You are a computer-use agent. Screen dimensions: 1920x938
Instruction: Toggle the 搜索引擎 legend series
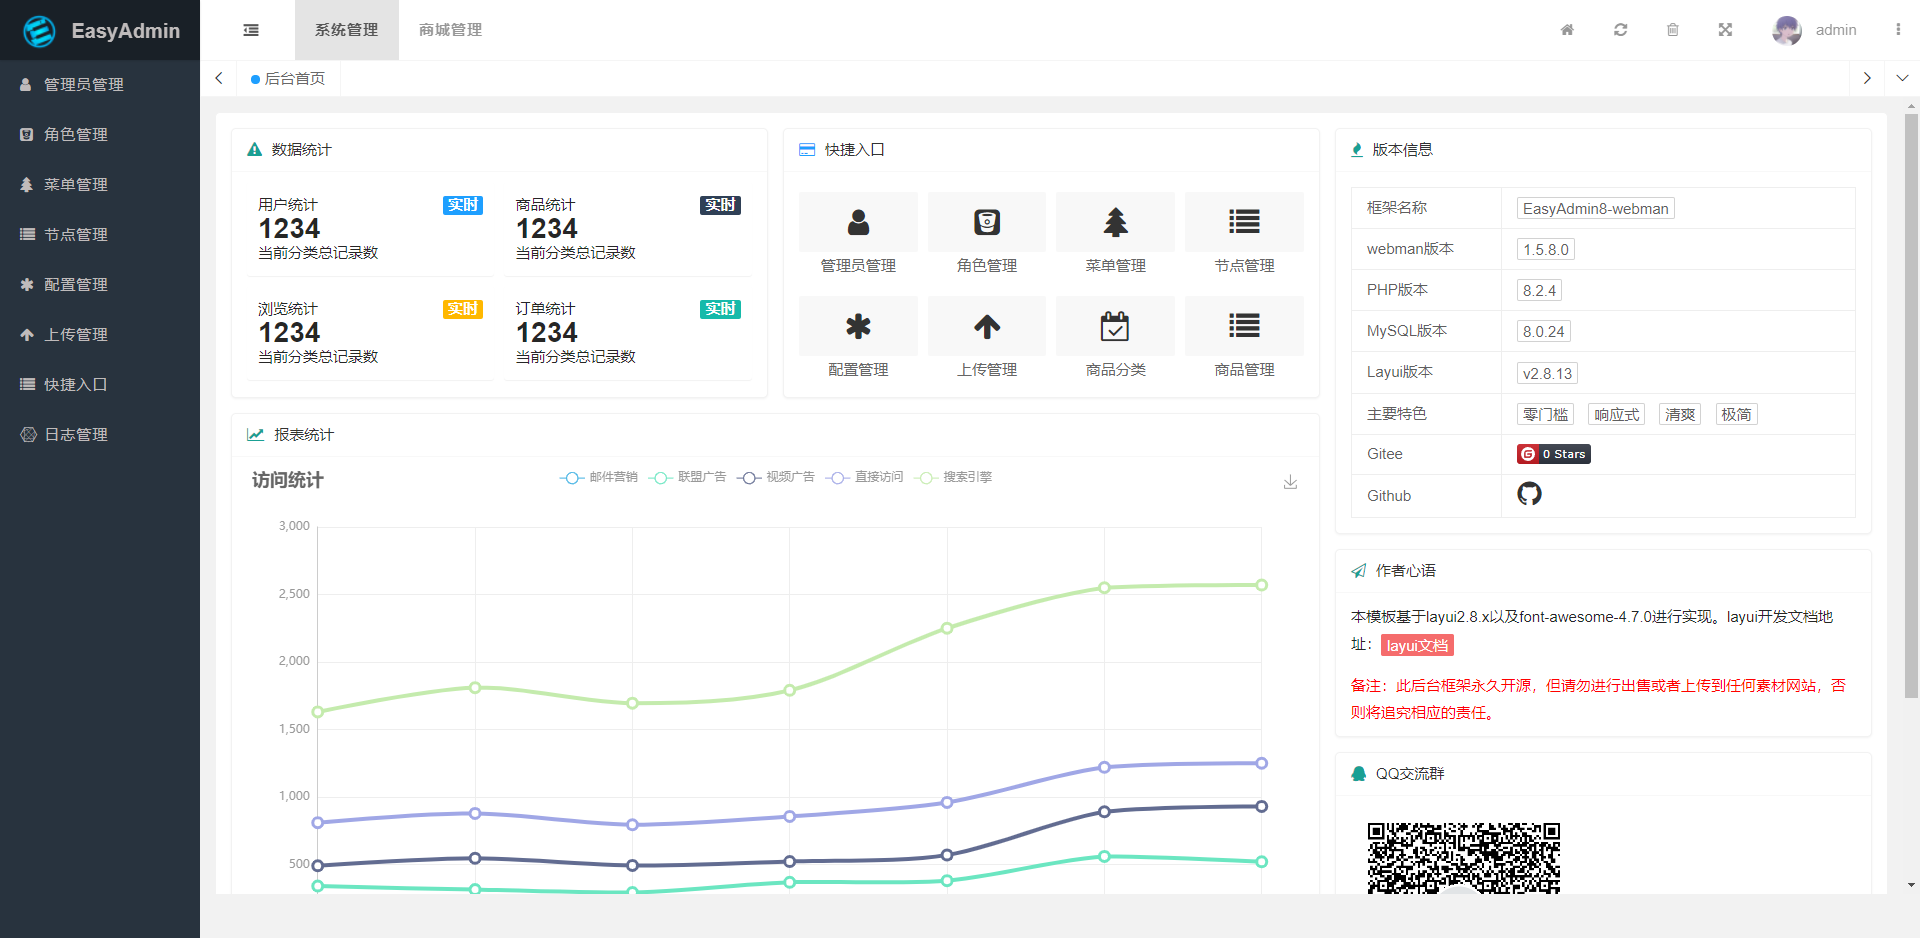pos(952,477)
